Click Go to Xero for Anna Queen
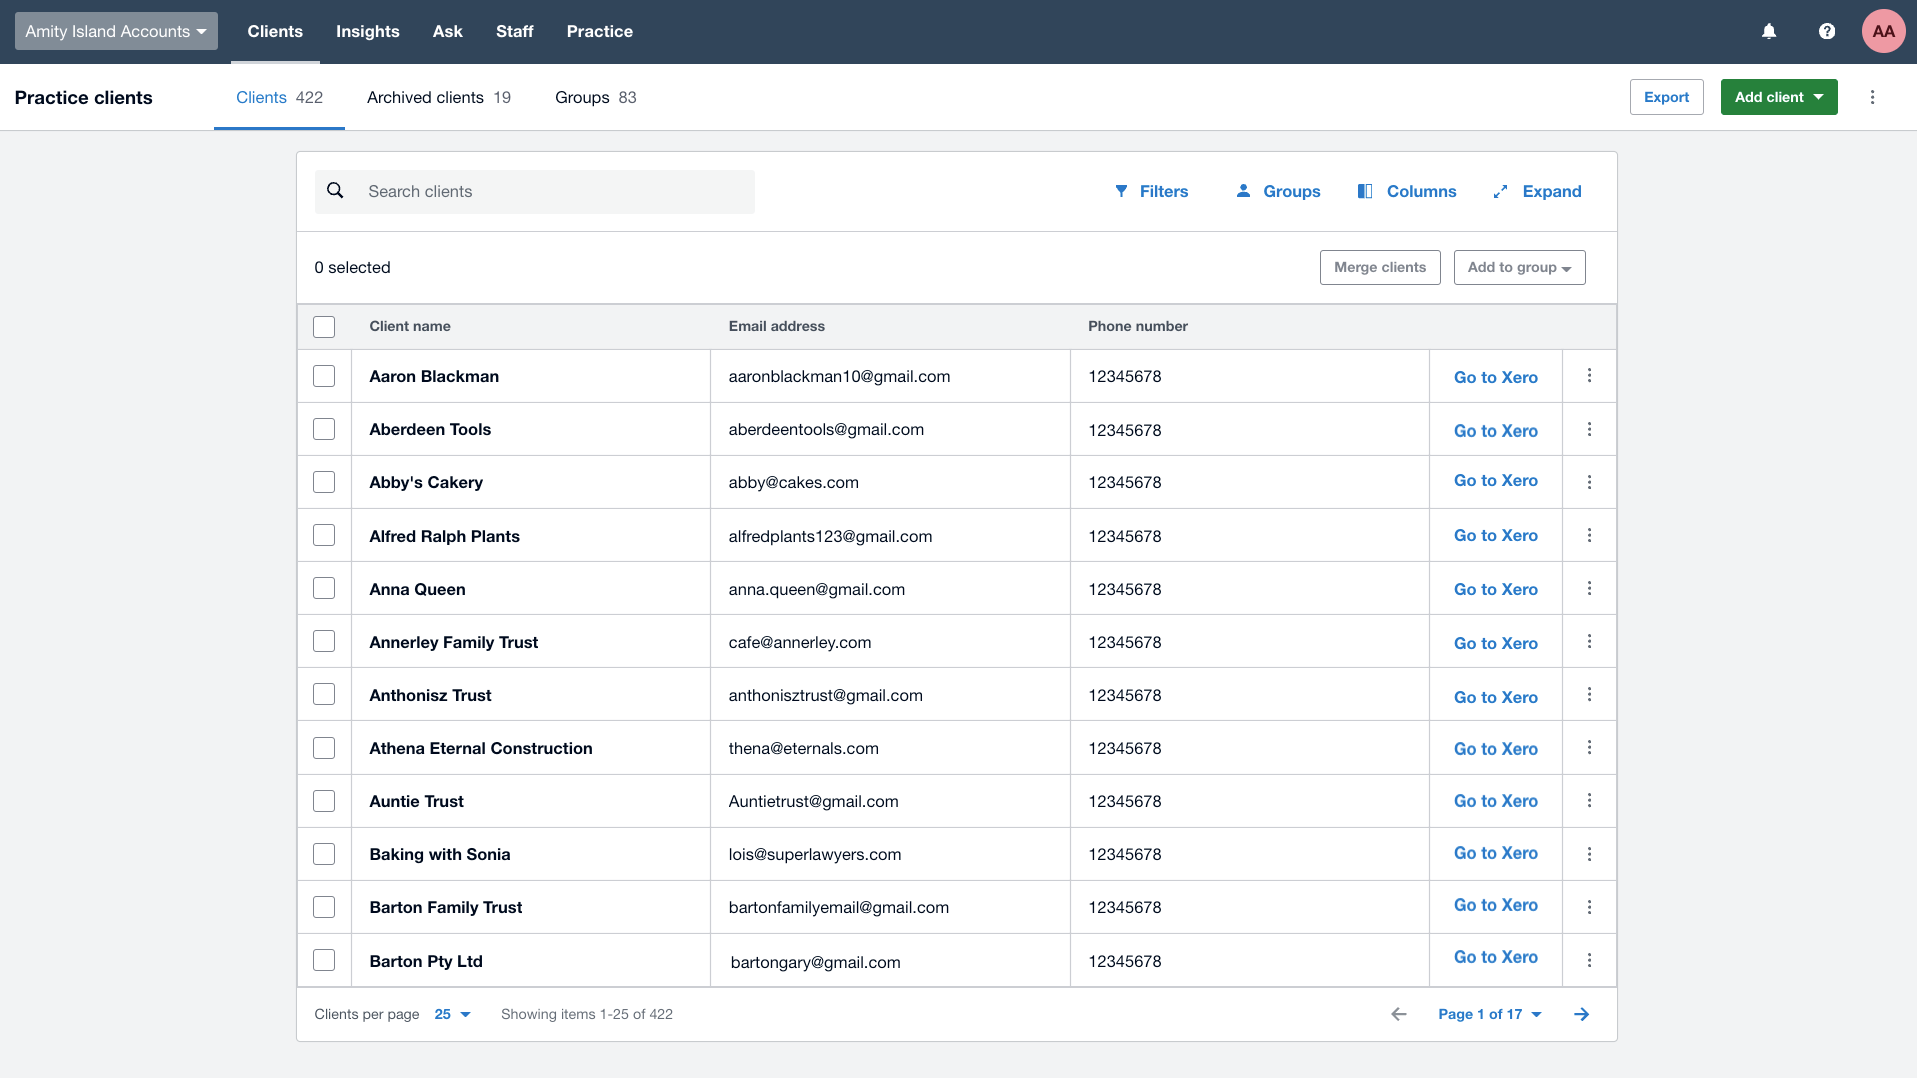 [x=1495, y=589]
